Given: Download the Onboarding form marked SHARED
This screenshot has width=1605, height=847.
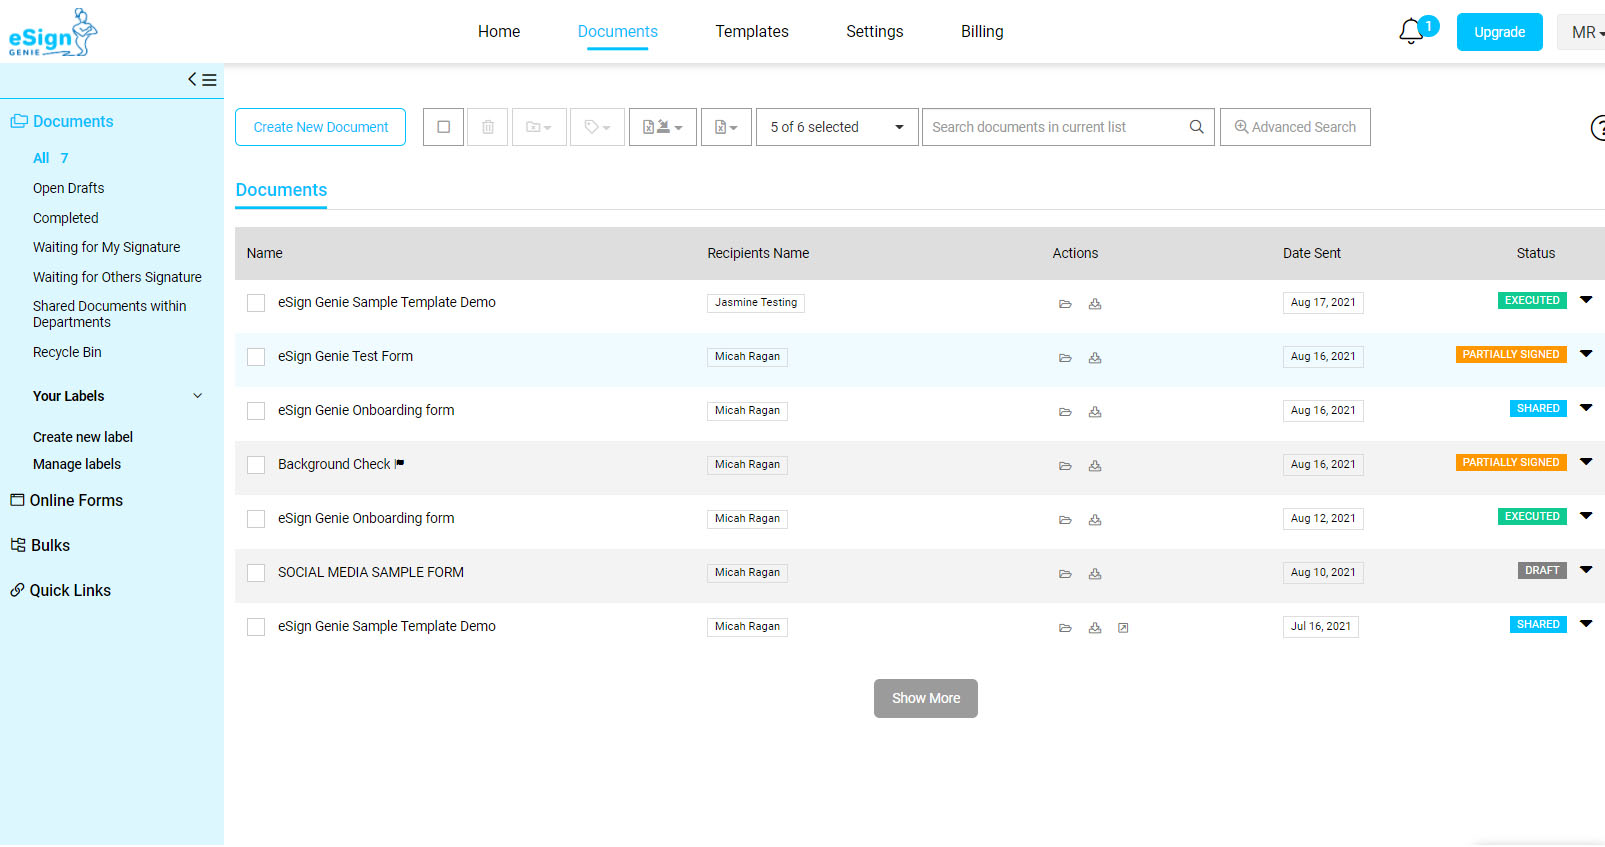Looking at the screenshot, I should (1095, 412).
